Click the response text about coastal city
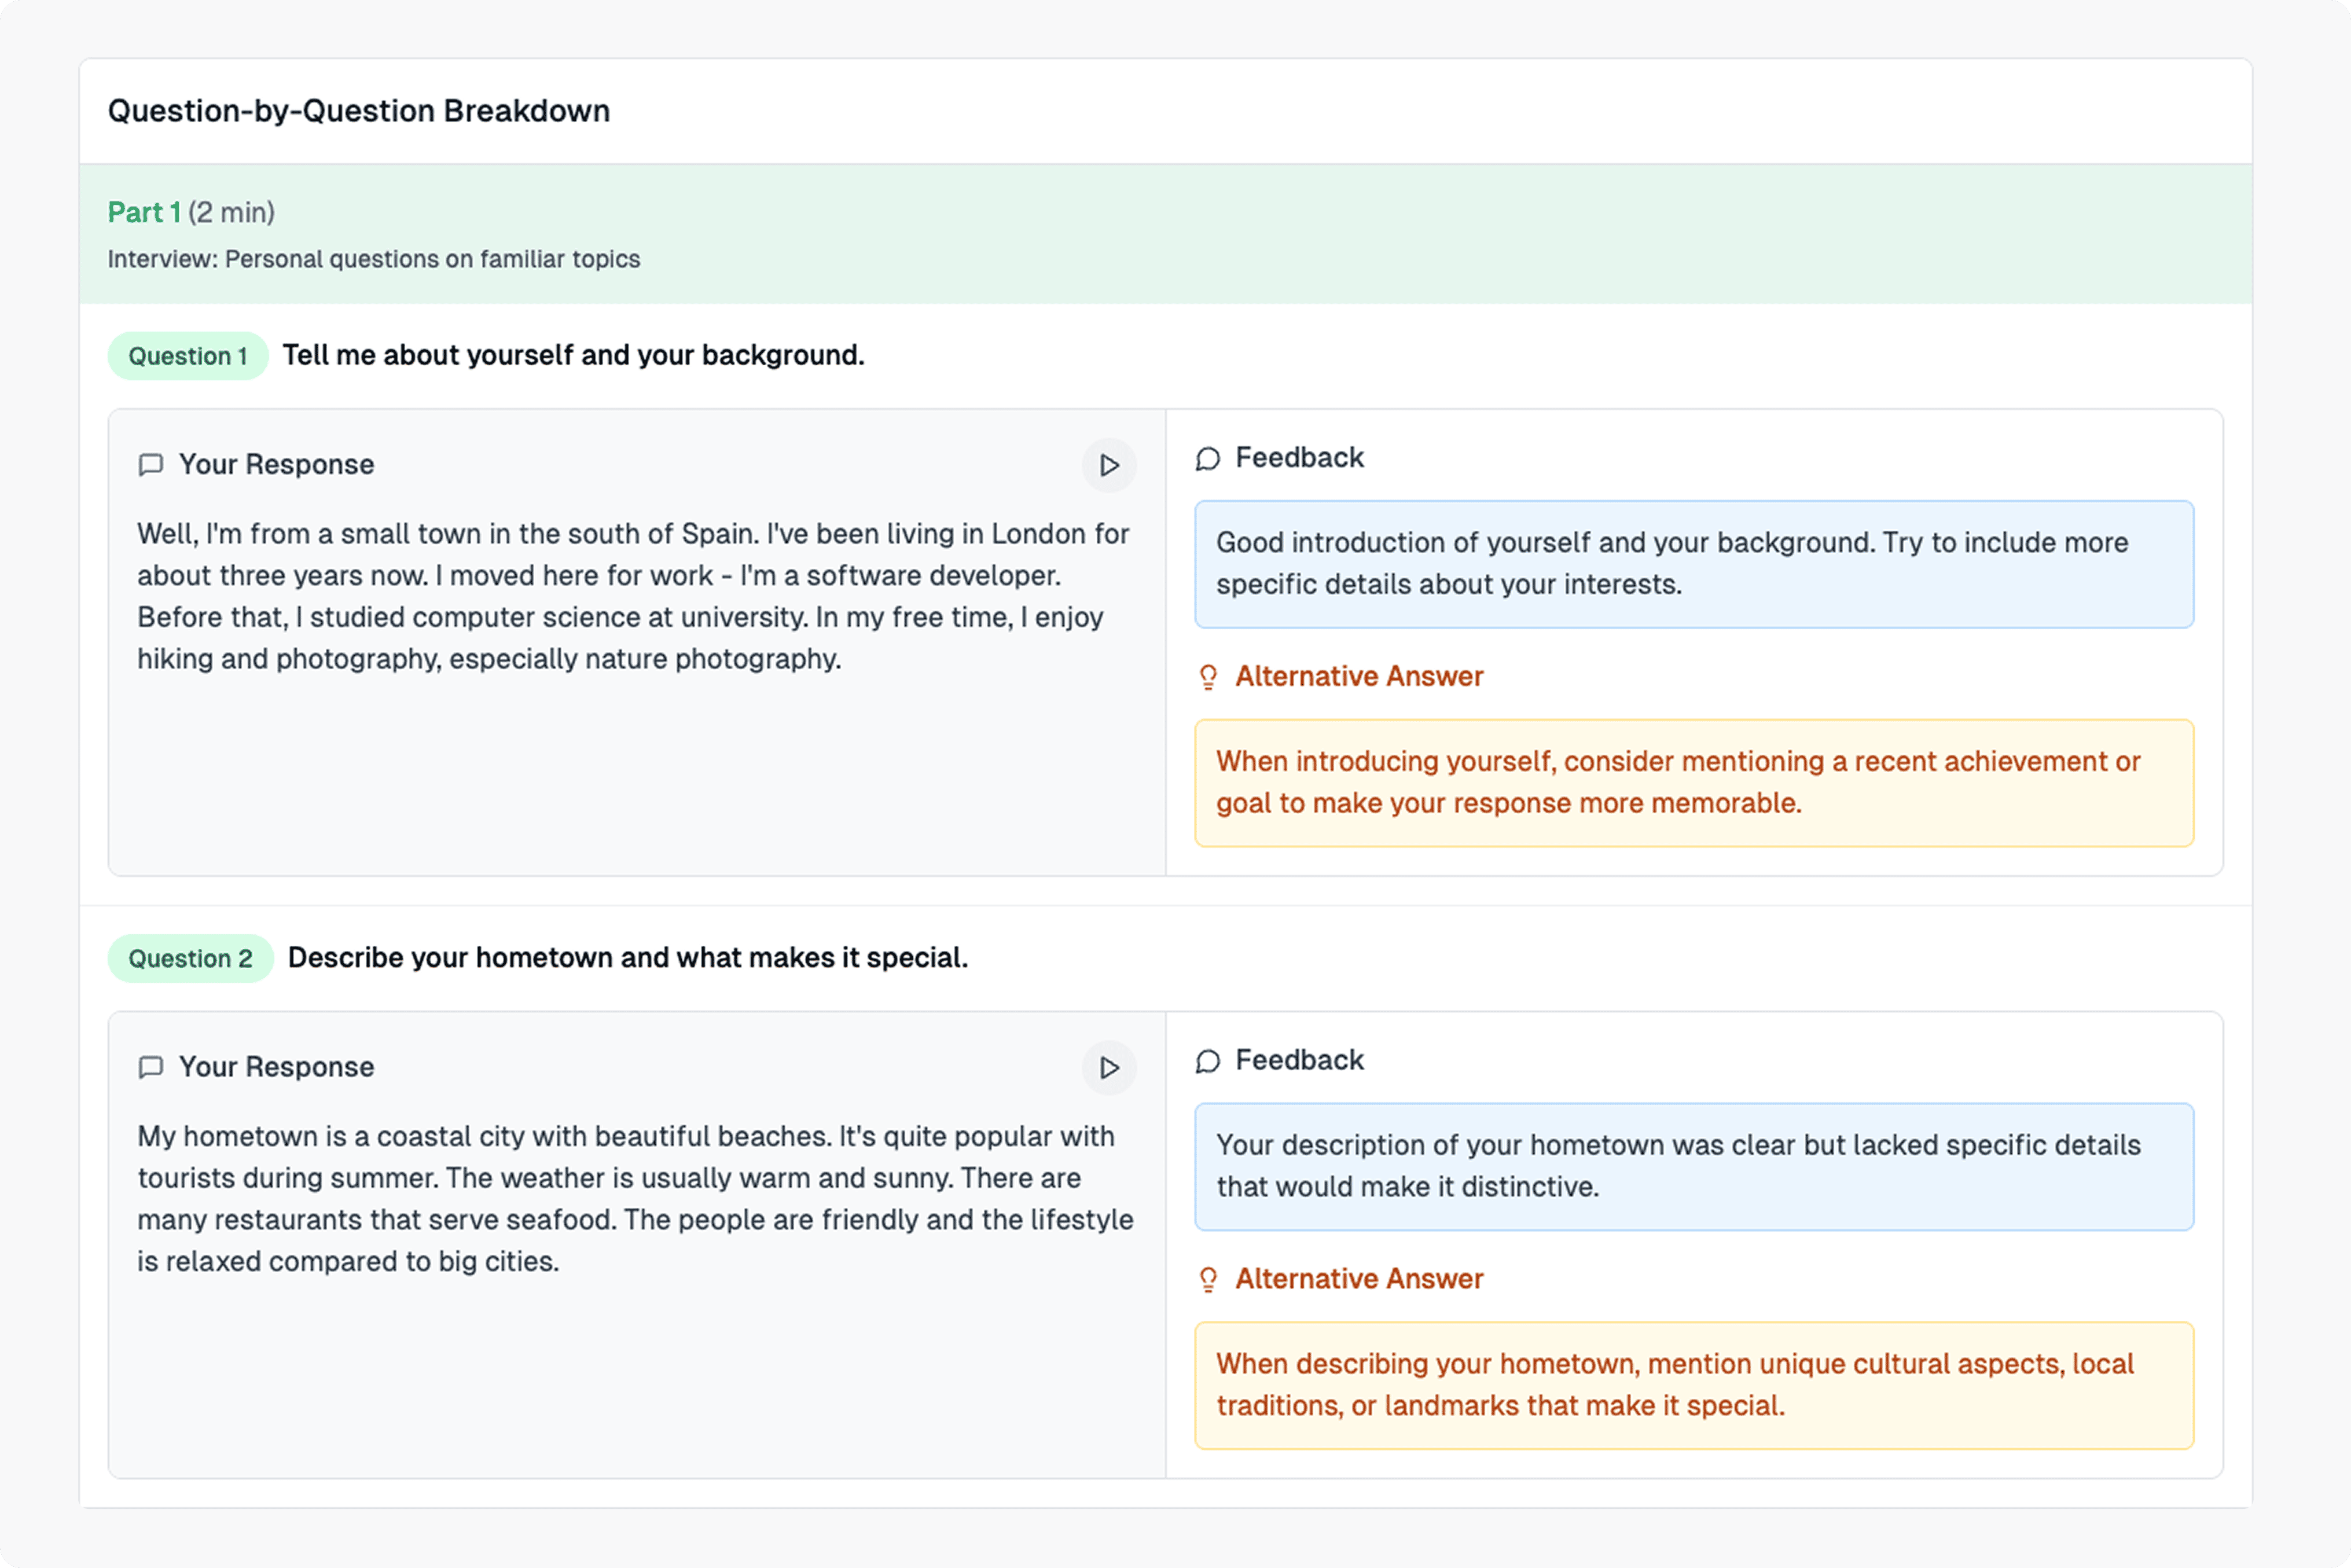The height and width of the screenshot is (1568, 2351). point(634,1198)
